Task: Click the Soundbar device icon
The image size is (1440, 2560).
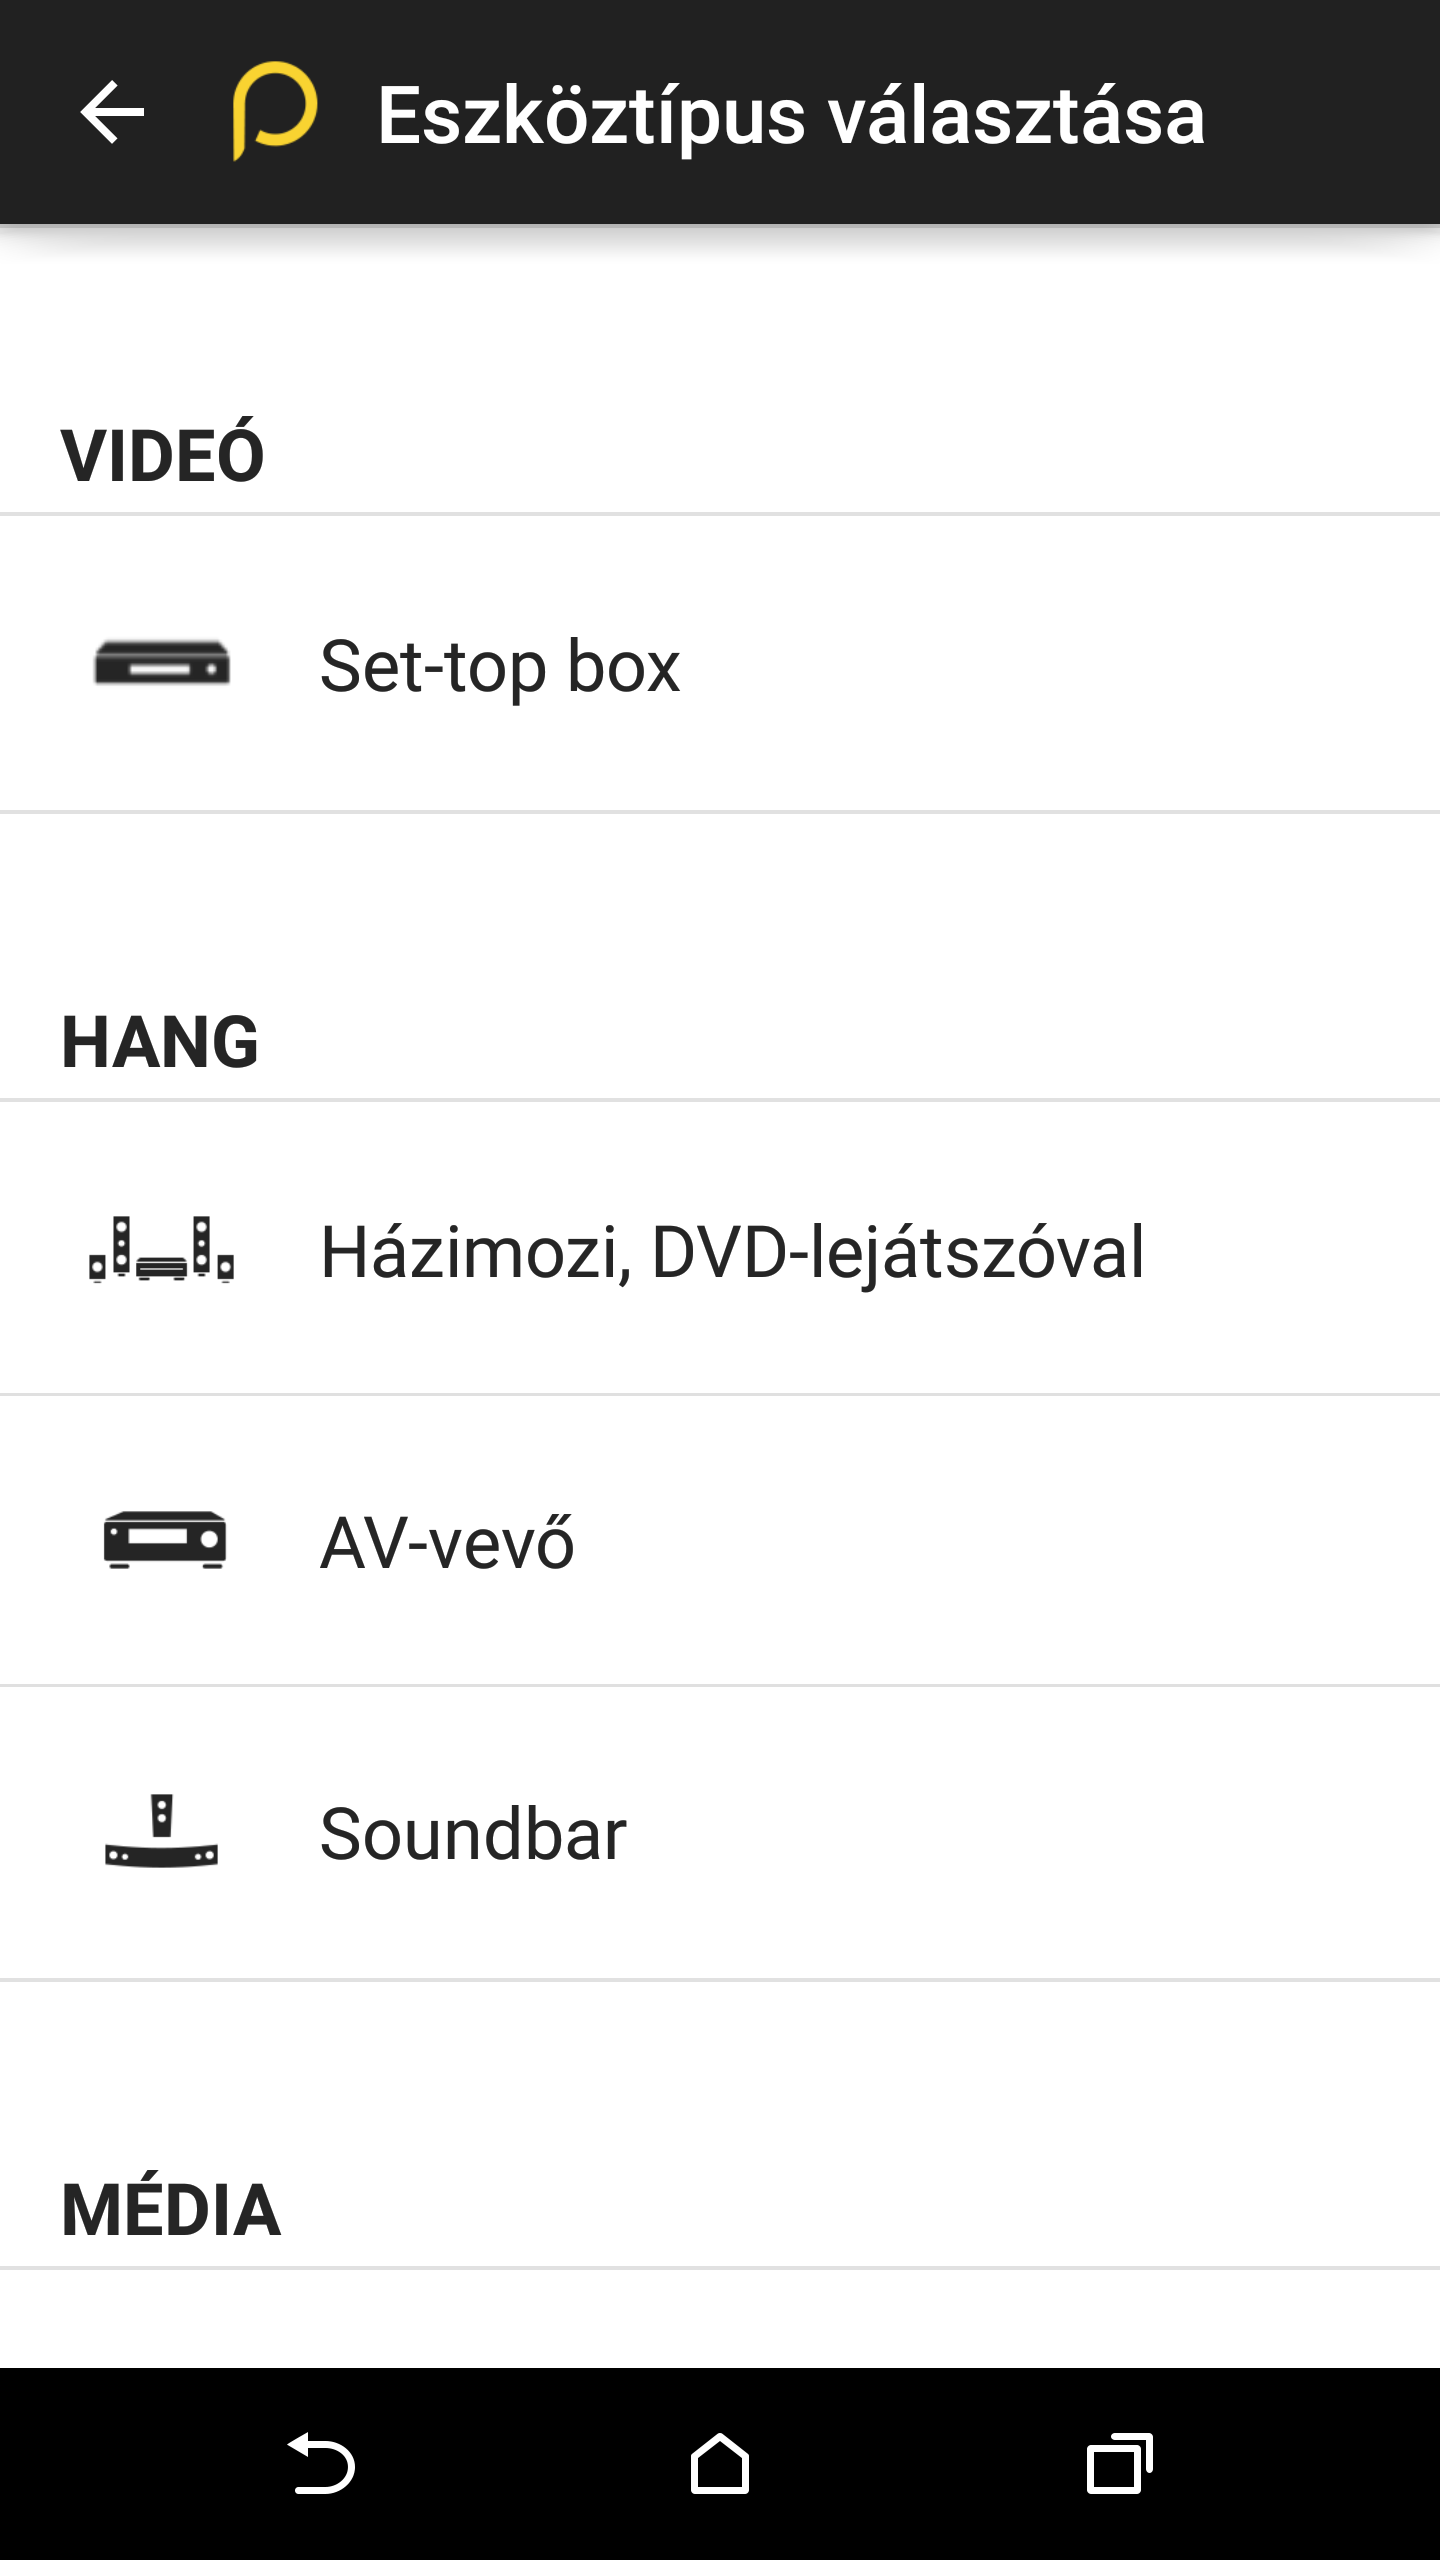Action: click(x=161, y=1831)
